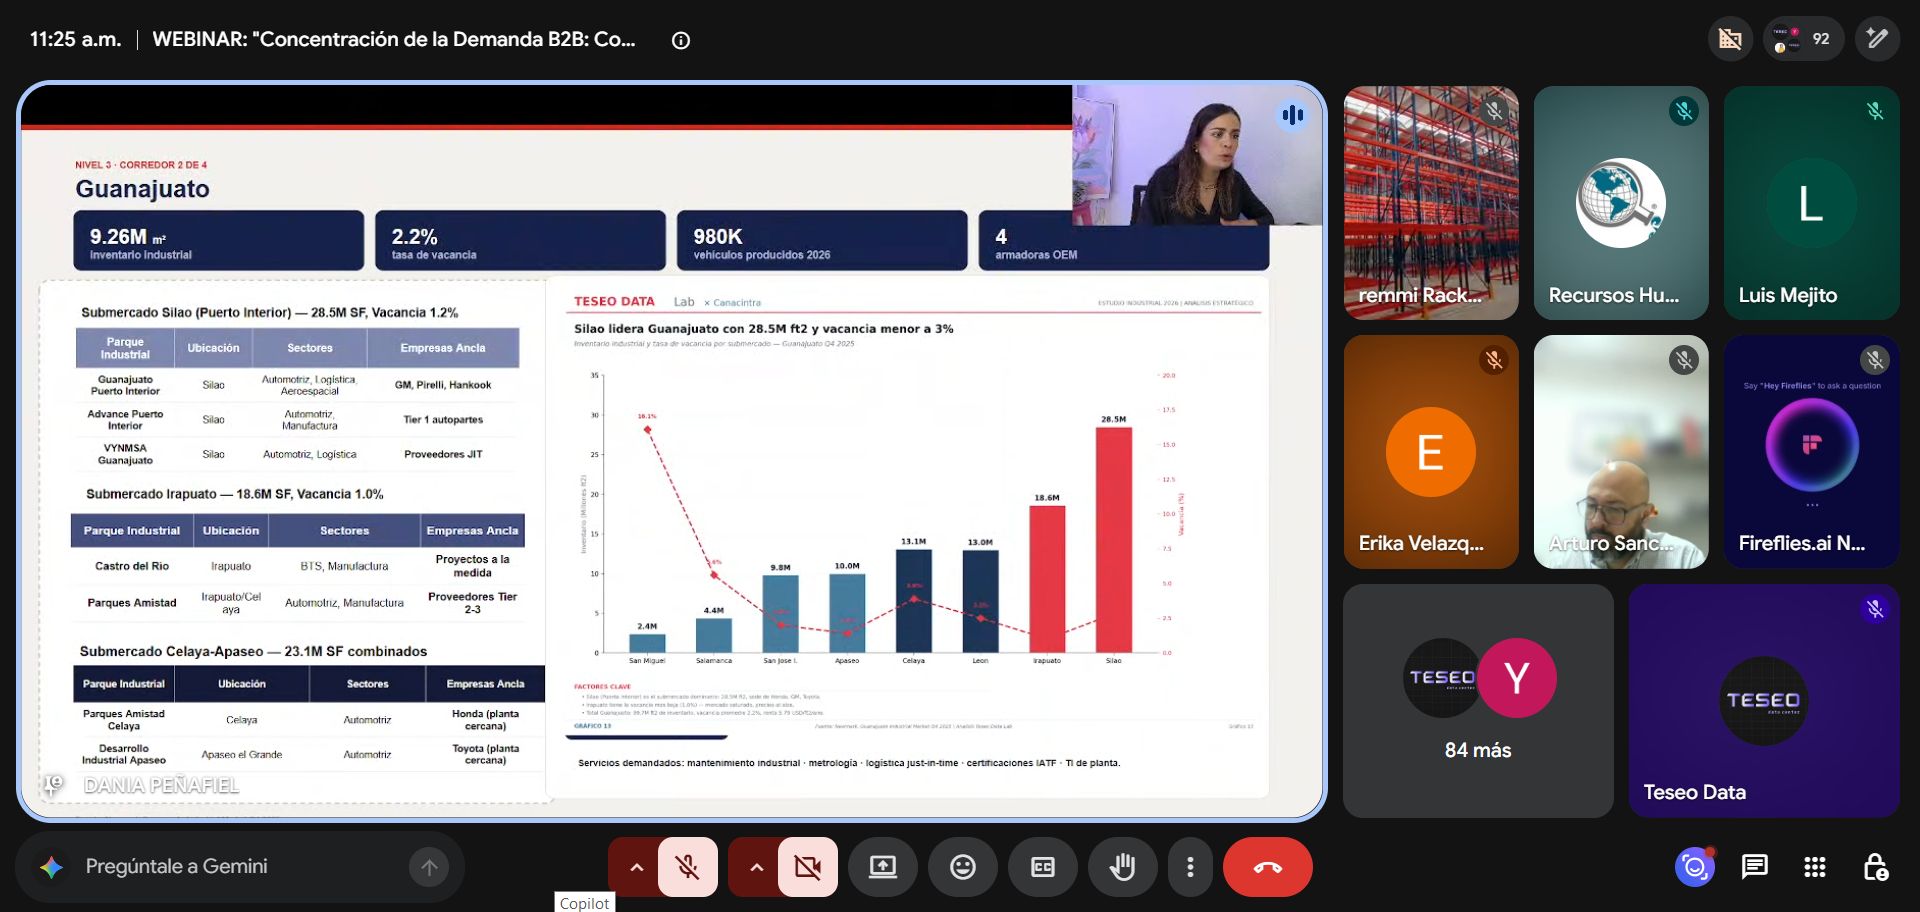
Task: Select Arturo Sanc... video tile
Action: tap(1621, 452)
